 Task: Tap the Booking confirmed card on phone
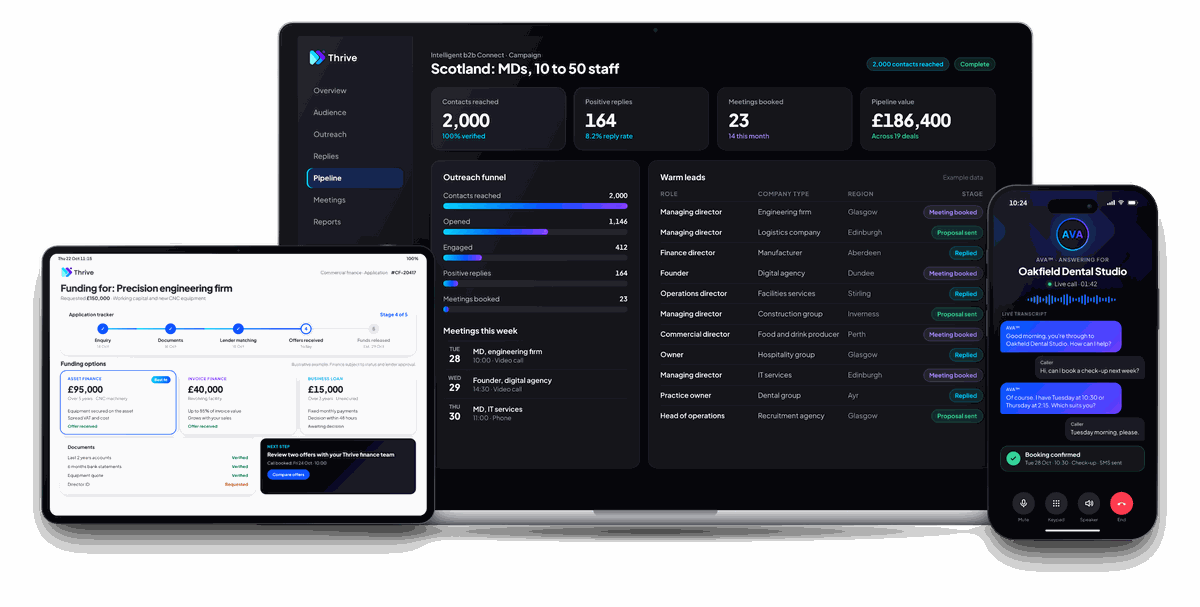point(1072,458)
